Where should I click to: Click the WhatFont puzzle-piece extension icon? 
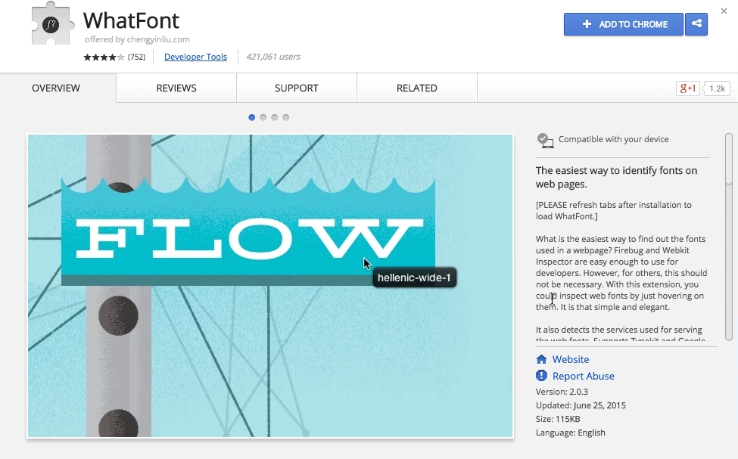52,24
